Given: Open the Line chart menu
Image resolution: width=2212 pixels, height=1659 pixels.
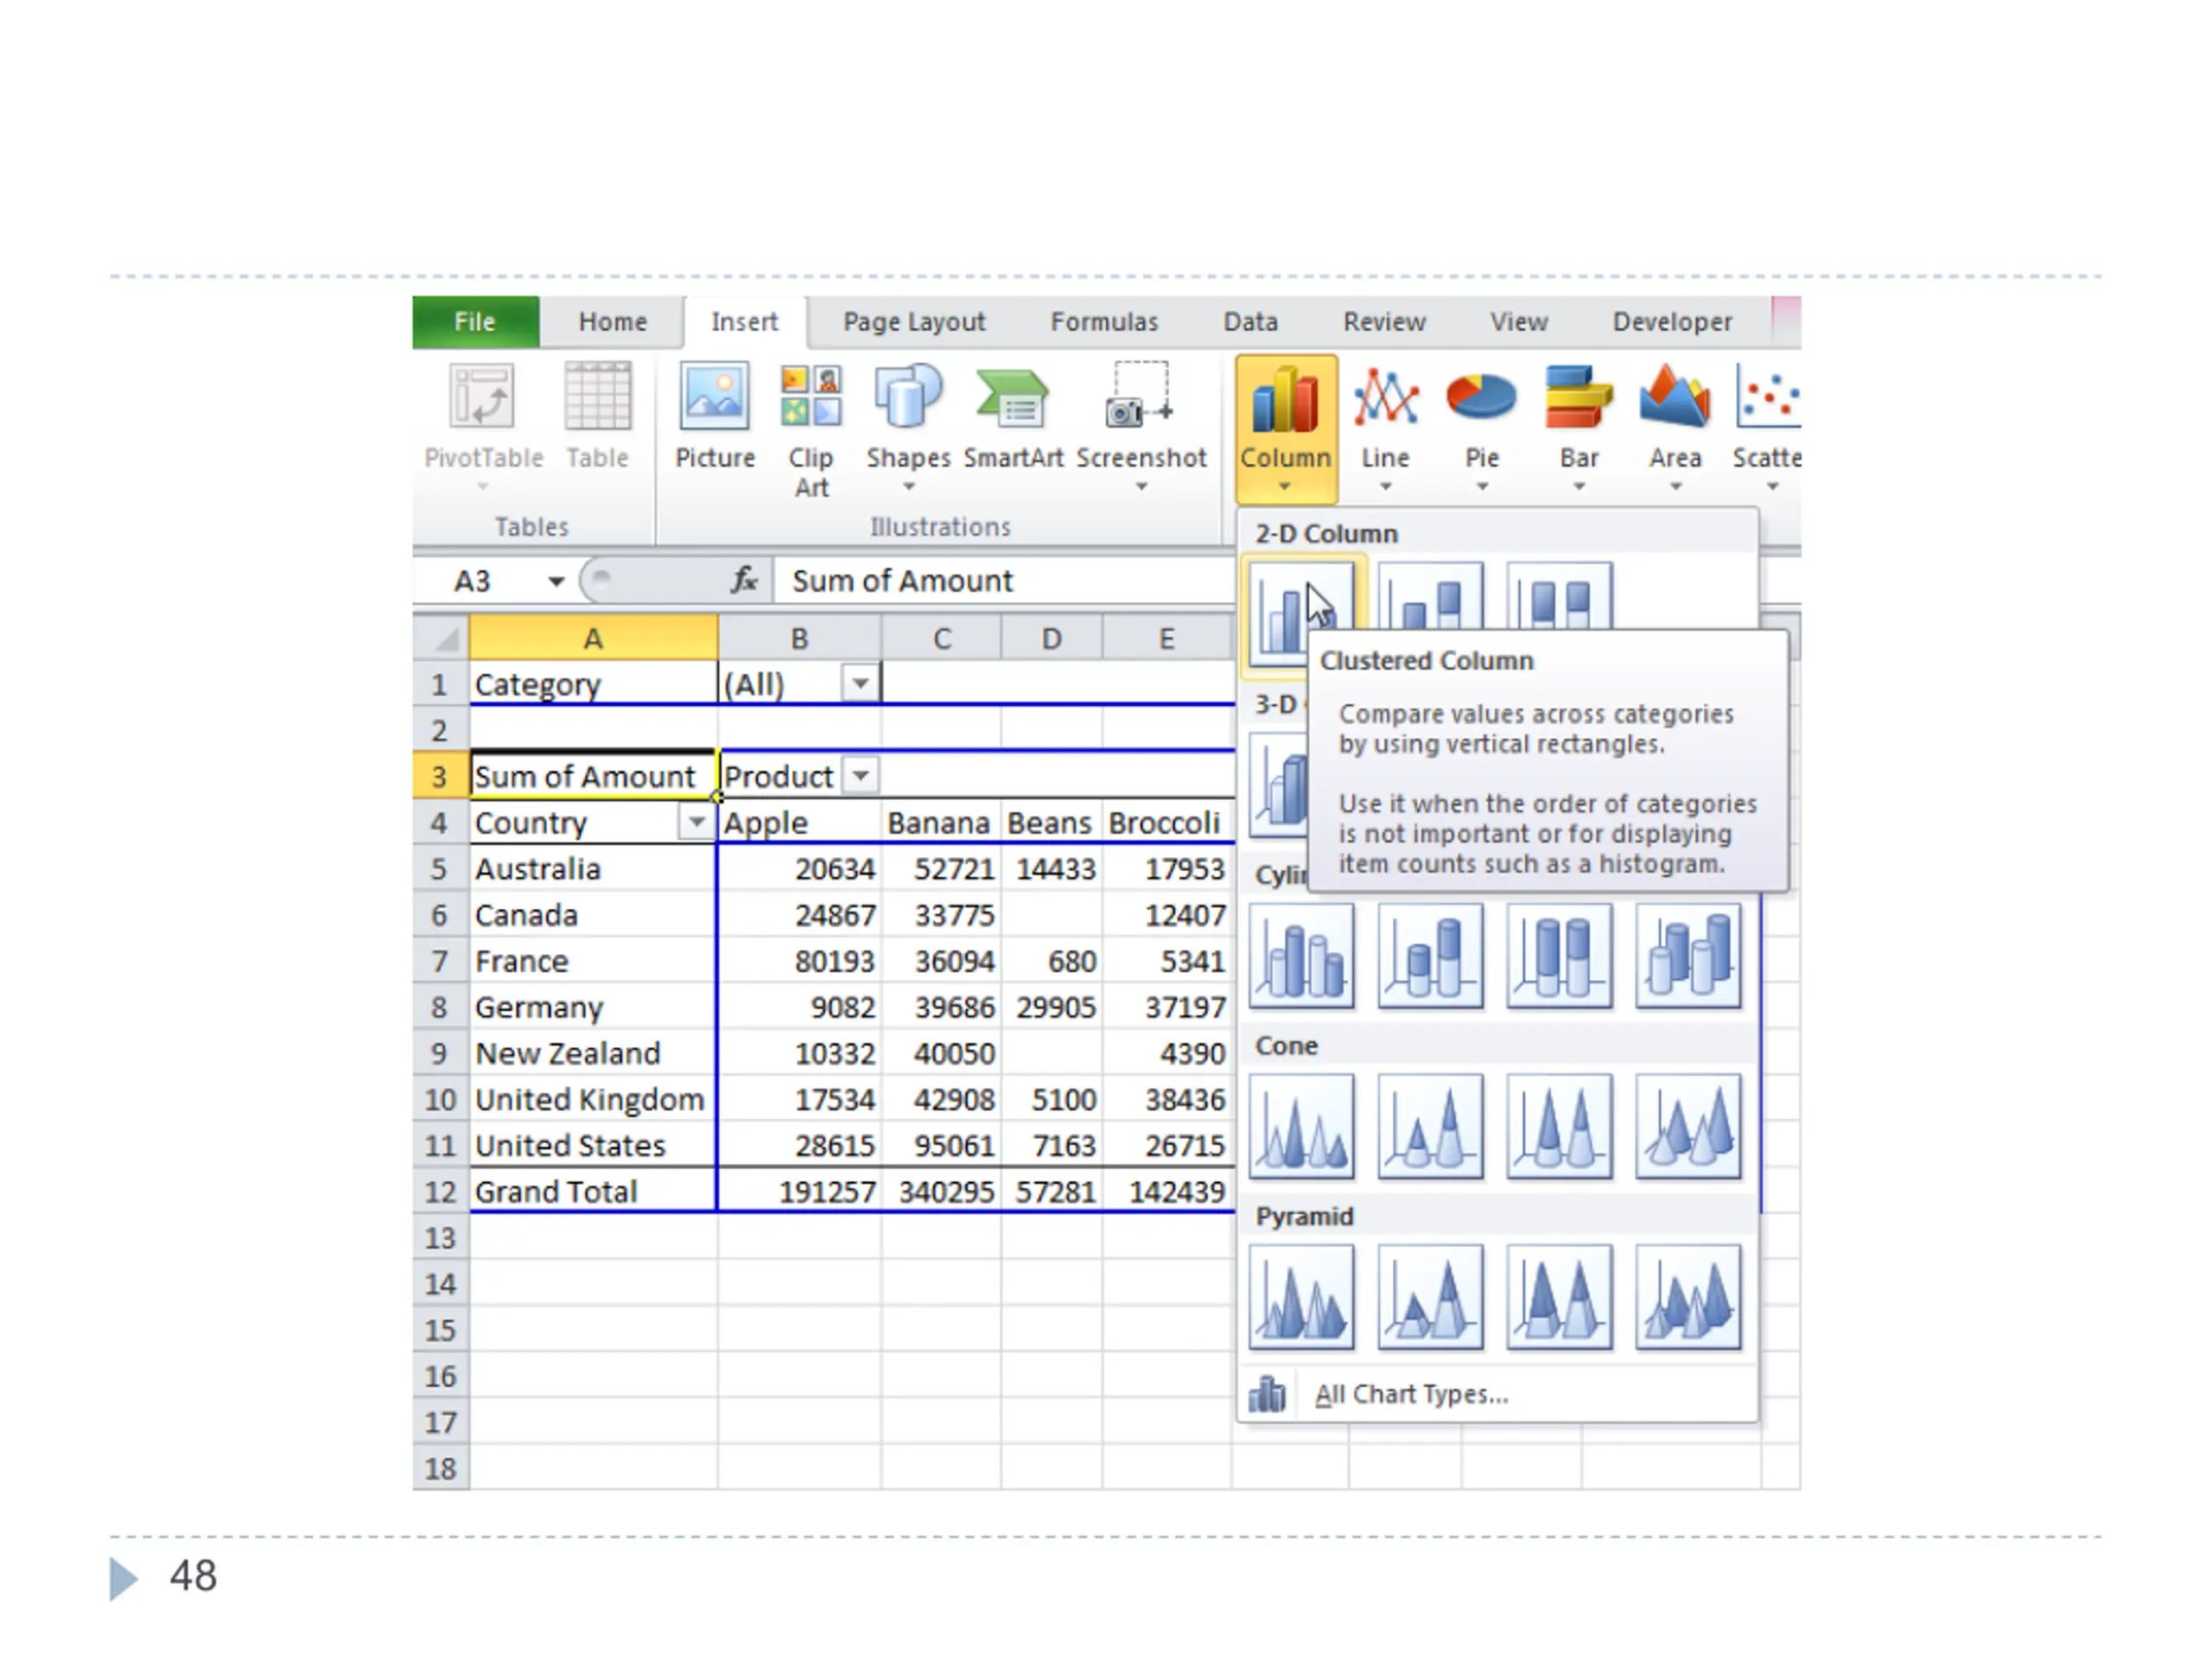Looking at the screenshot, I should click(1385, 428).
